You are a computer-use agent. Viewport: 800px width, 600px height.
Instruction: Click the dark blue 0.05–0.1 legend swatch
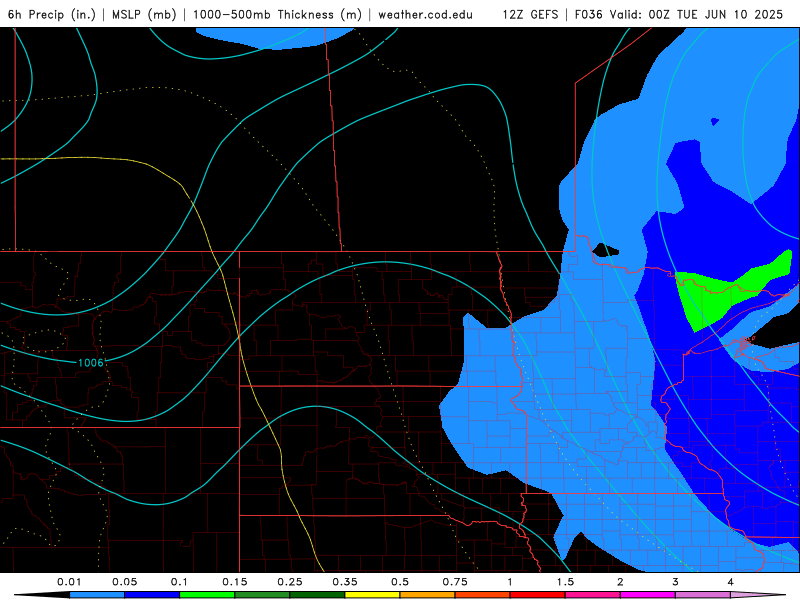point(152,595)
